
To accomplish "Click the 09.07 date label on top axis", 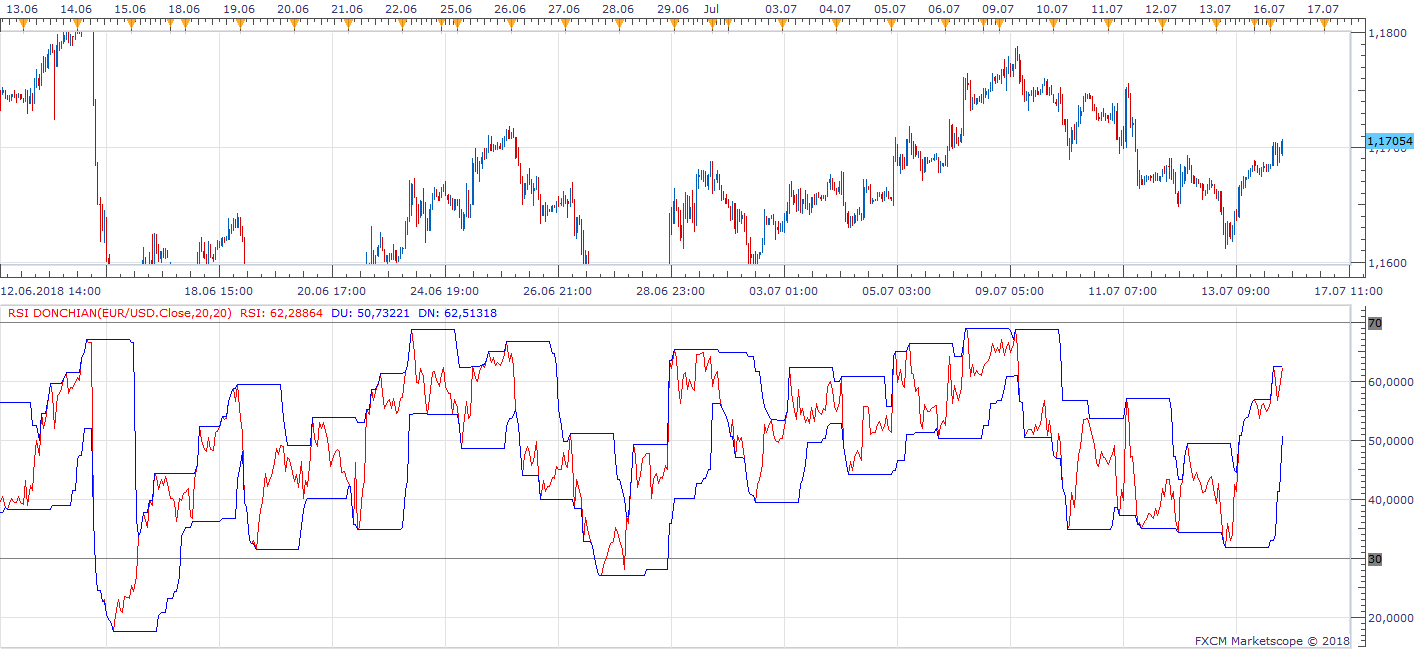I will tap(997, 9).
